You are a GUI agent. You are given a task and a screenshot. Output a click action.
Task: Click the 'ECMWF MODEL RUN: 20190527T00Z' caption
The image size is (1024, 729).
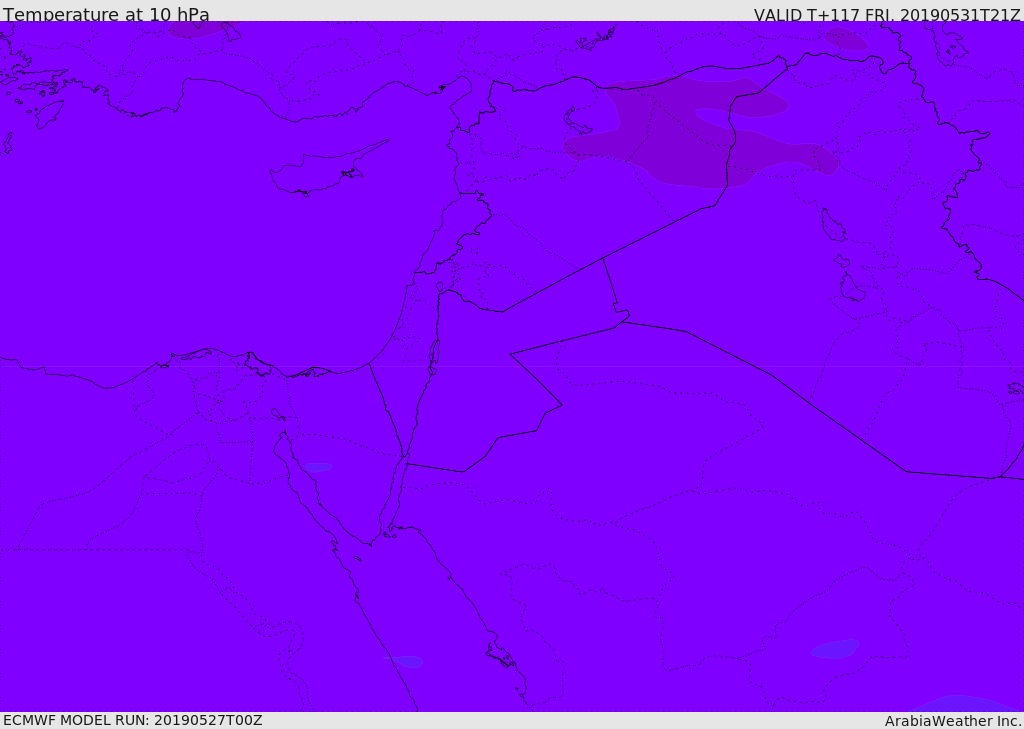pos(133,720)
